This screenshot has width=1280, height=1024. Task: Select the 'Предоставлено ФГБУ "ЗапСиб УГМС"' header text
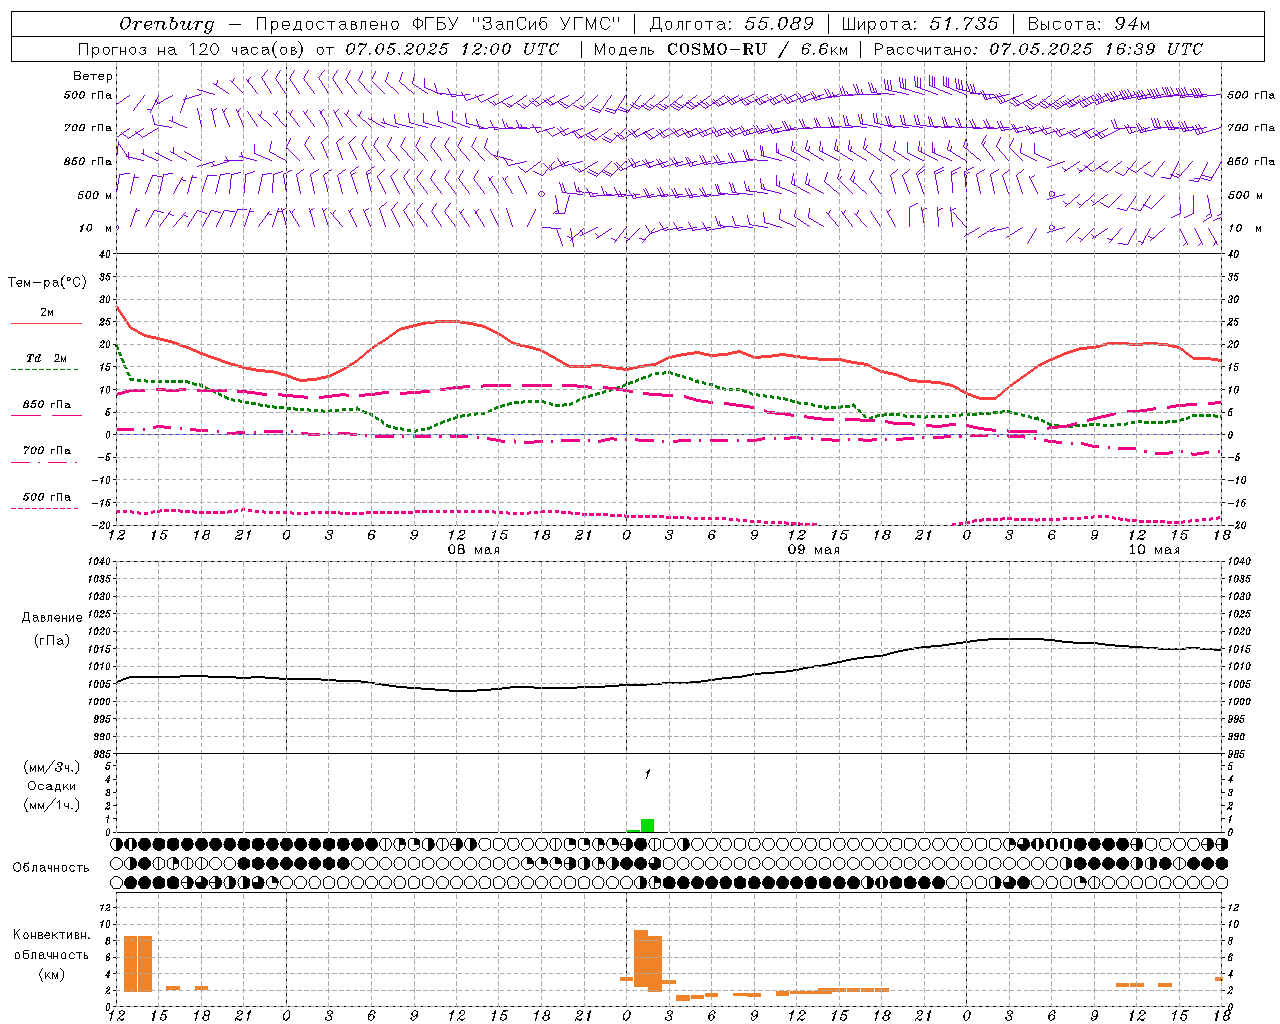tap(438, 24)
